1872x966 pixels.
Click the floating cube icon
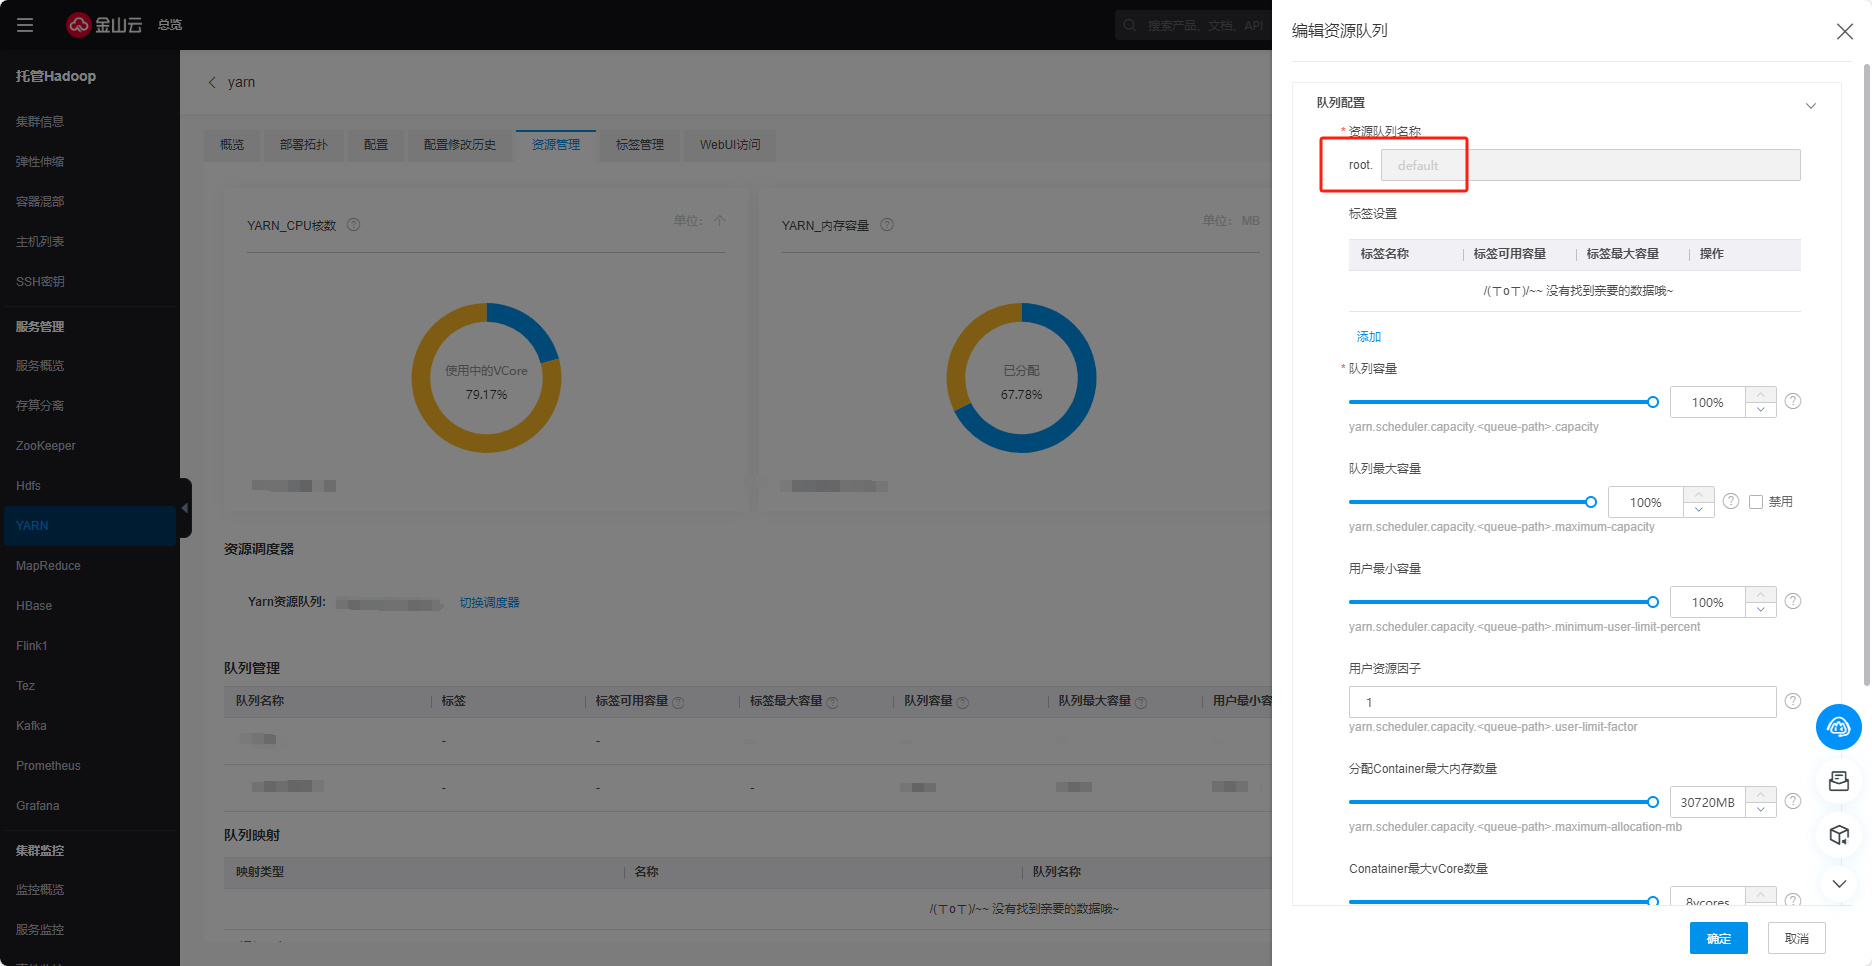tap(1838, 835)
